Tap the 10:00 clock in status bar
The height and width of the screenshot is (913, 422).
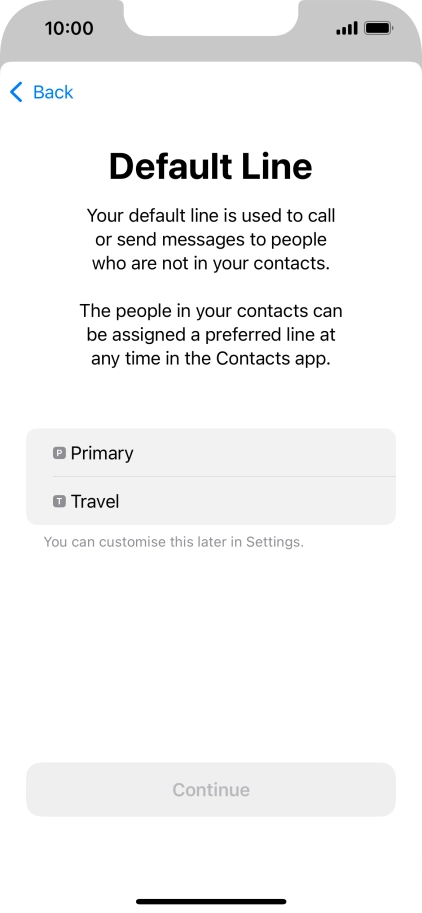tap(69, 28)
